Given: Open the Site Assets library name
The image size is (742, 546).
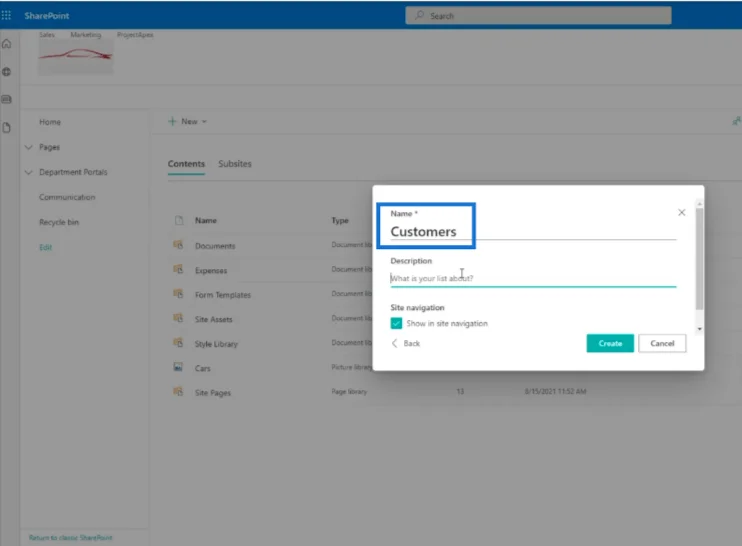Looking at the screenshot, I should 213,319.
